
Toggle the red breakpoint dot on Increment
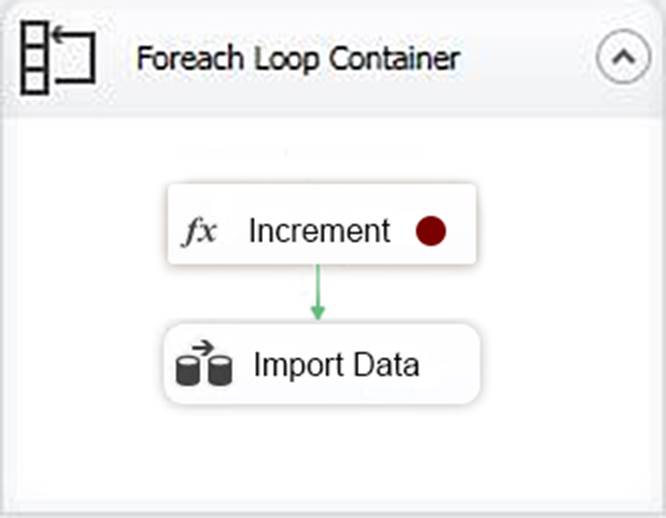(431, 231)
